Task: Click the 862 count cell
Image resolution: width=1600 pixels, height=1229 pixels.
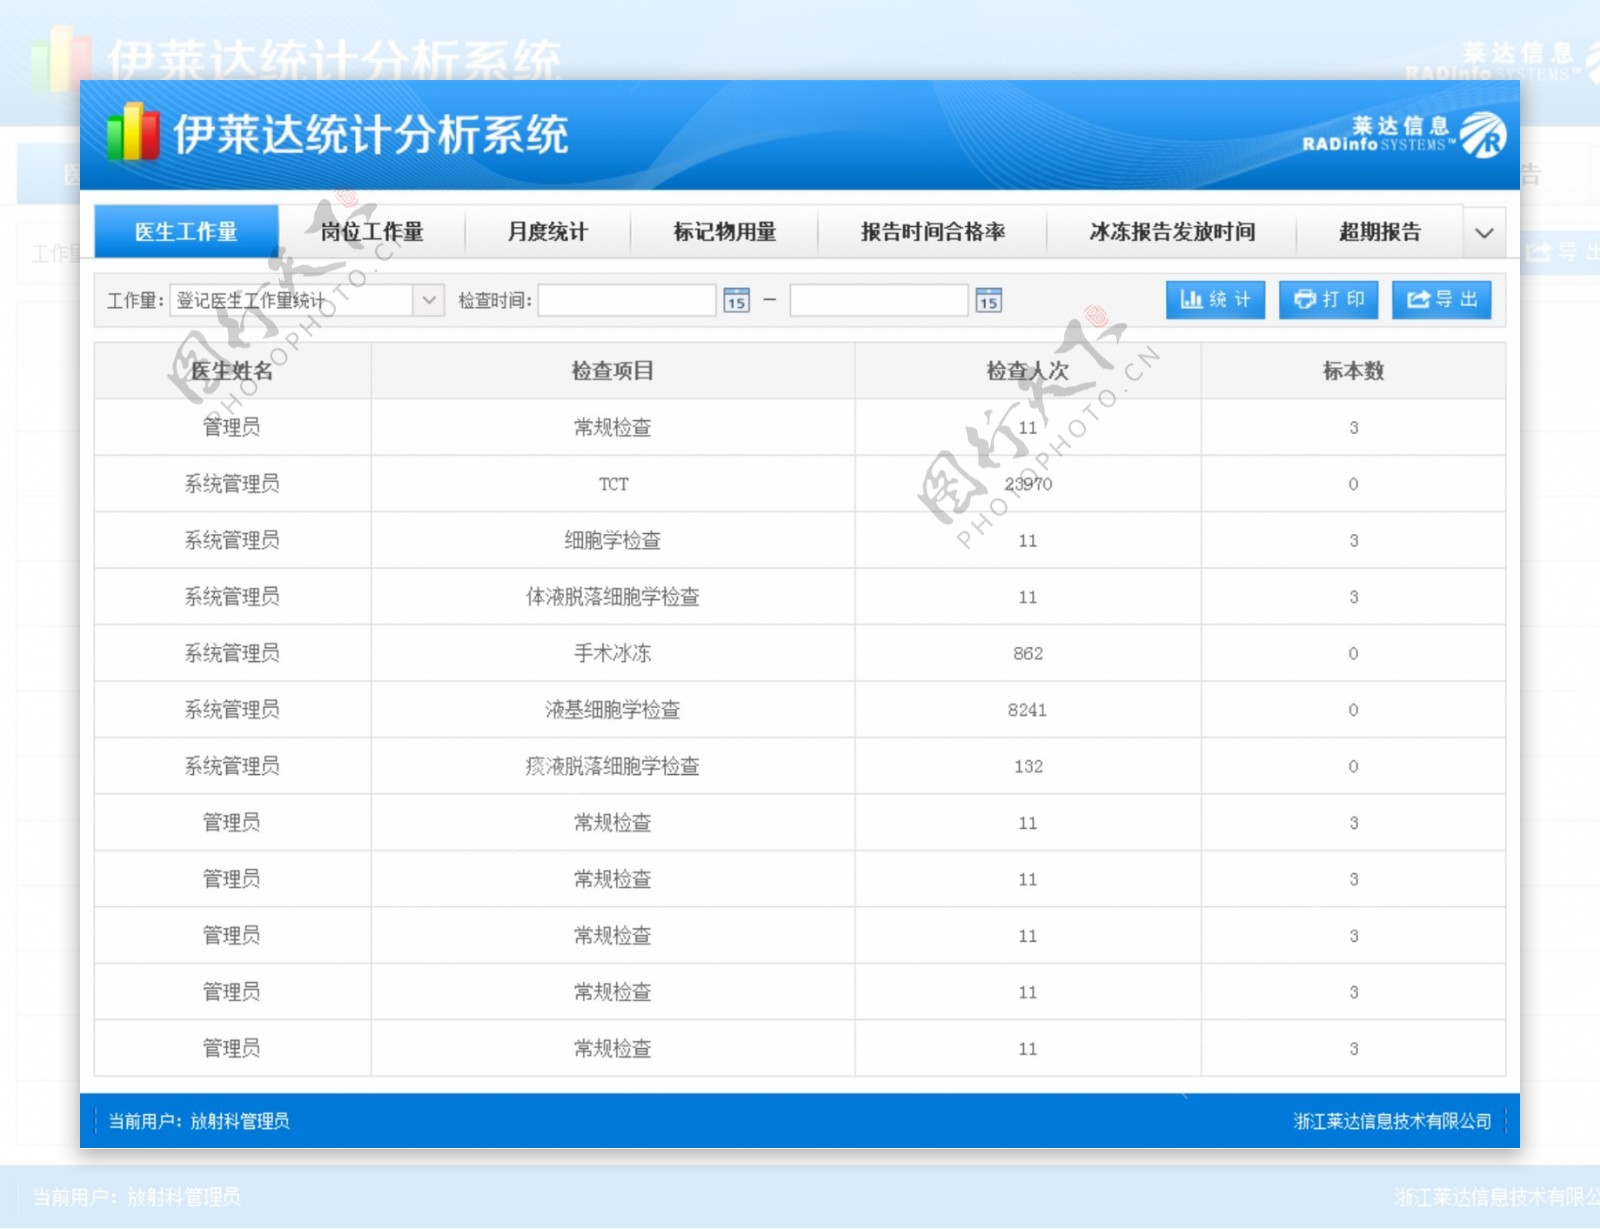Action: 1028,654
